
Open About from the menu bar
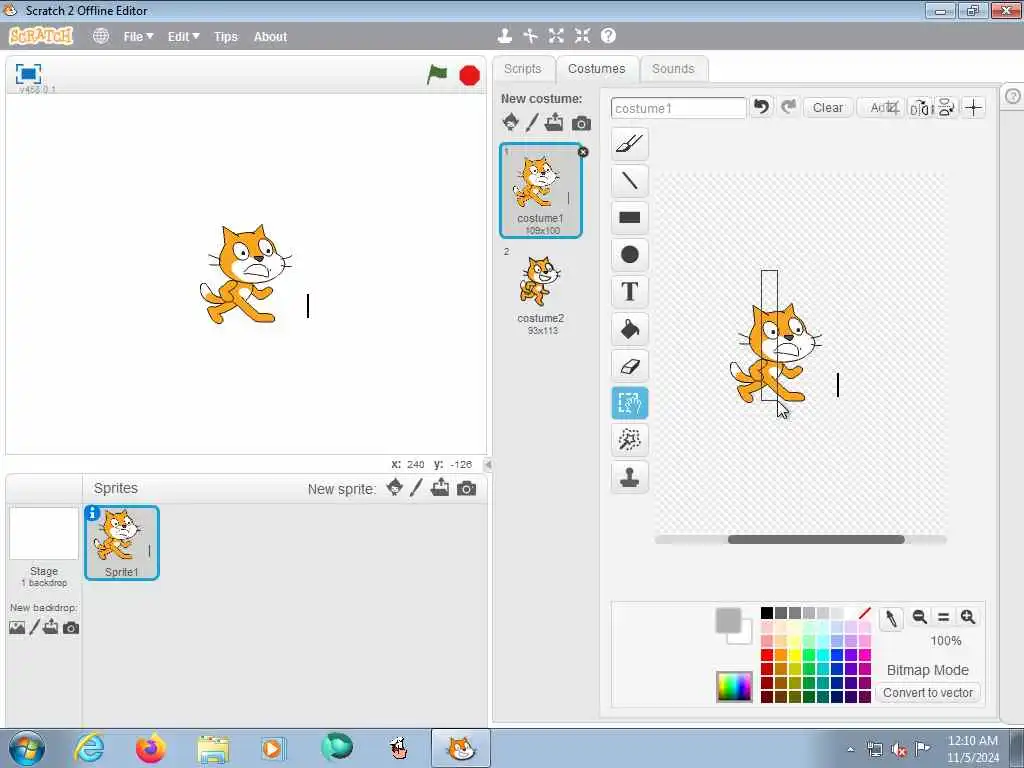coord(270,37)
